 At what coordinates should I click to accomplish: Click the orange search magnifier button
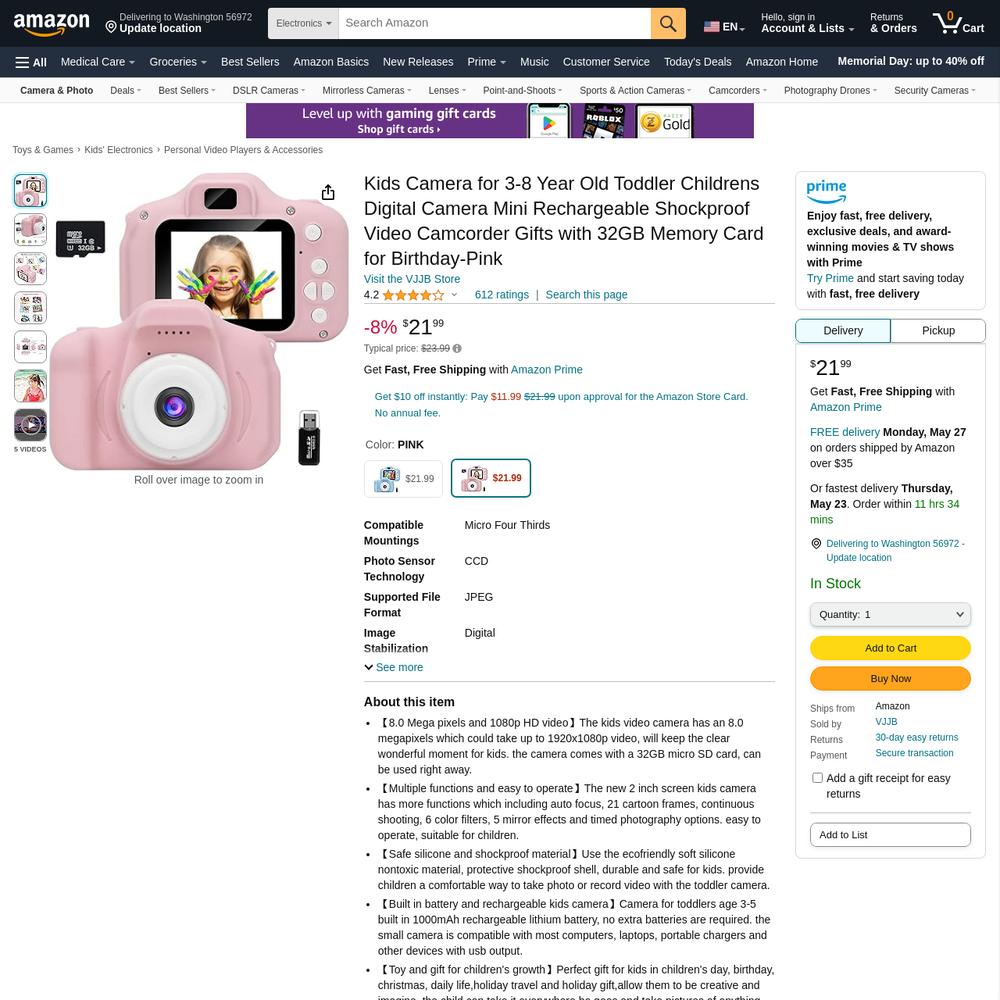668,24
